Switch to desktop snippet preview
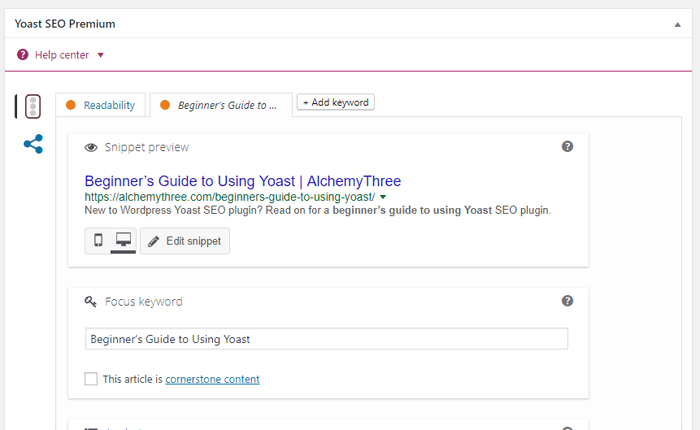This screenshot has width=700, height=430. click(x=124, y=240)
